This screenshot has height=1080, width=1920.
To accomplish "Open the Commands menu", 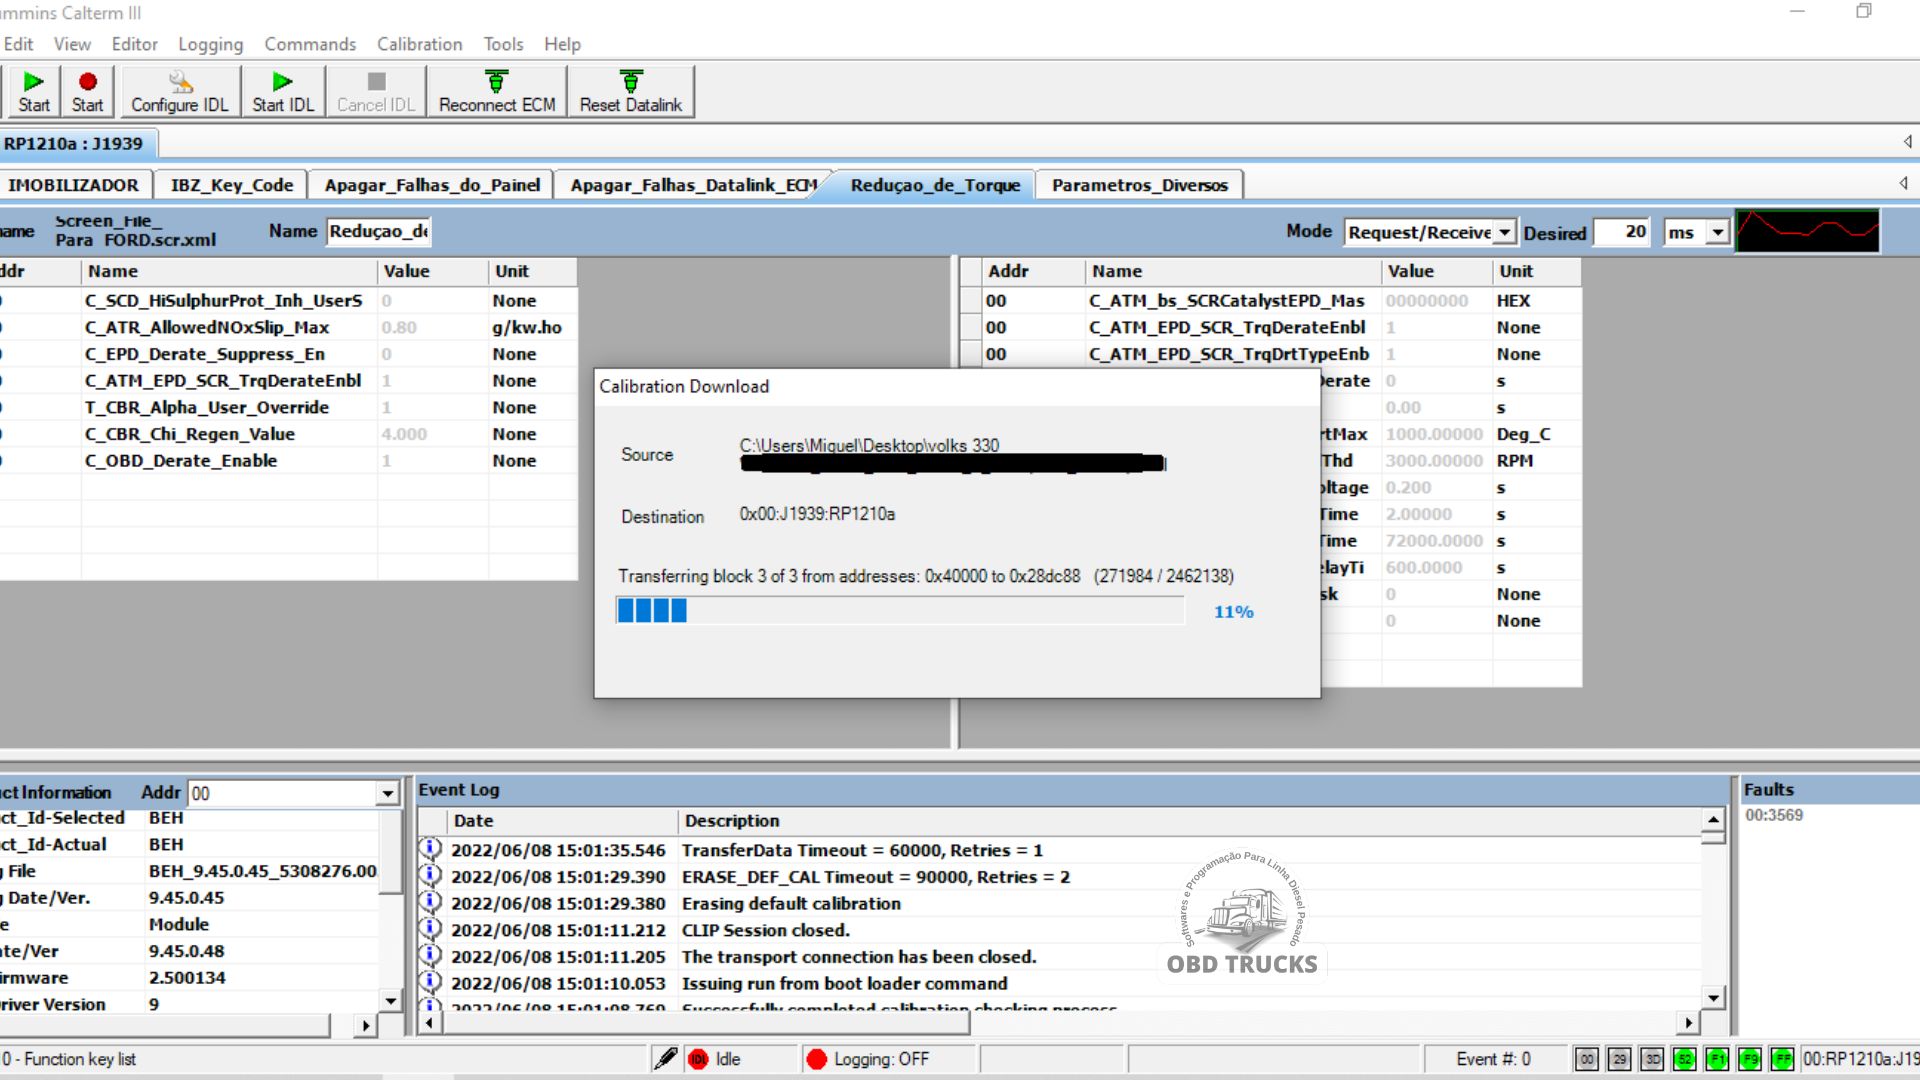I will [x=310, y=44].
